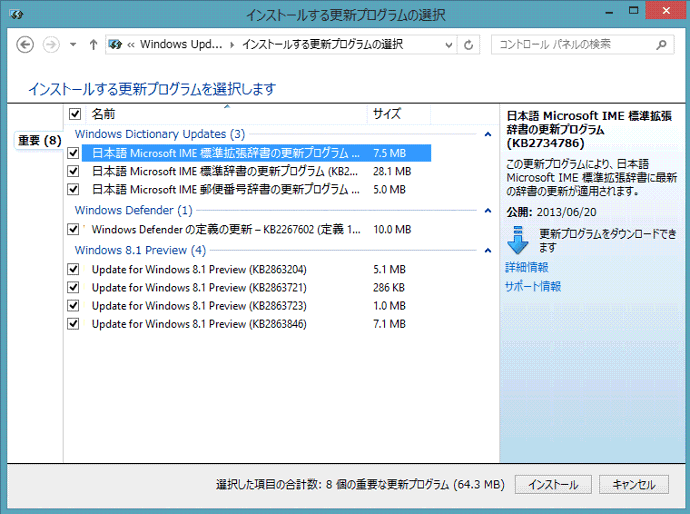Uncheck the Windows Defender definition update
This screenshot has width=690, height=514.
point(73,229)
